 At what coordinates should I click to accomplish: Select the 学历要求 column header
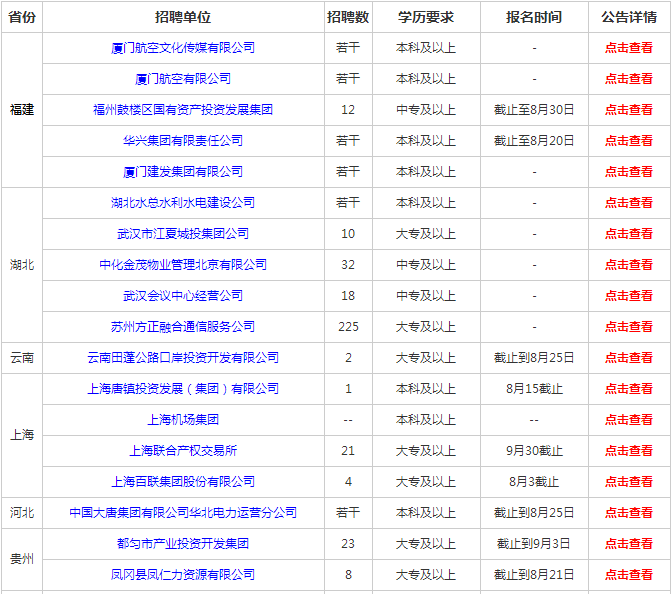pos(426,17)
